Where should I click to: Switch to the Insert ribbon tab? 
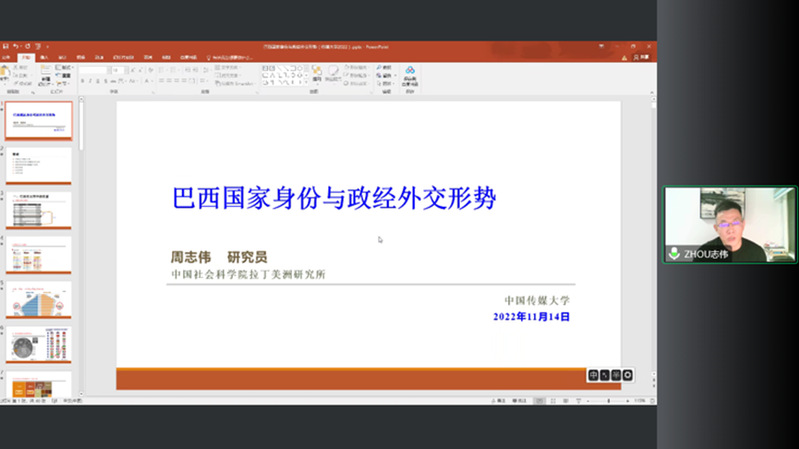(44, 57)
